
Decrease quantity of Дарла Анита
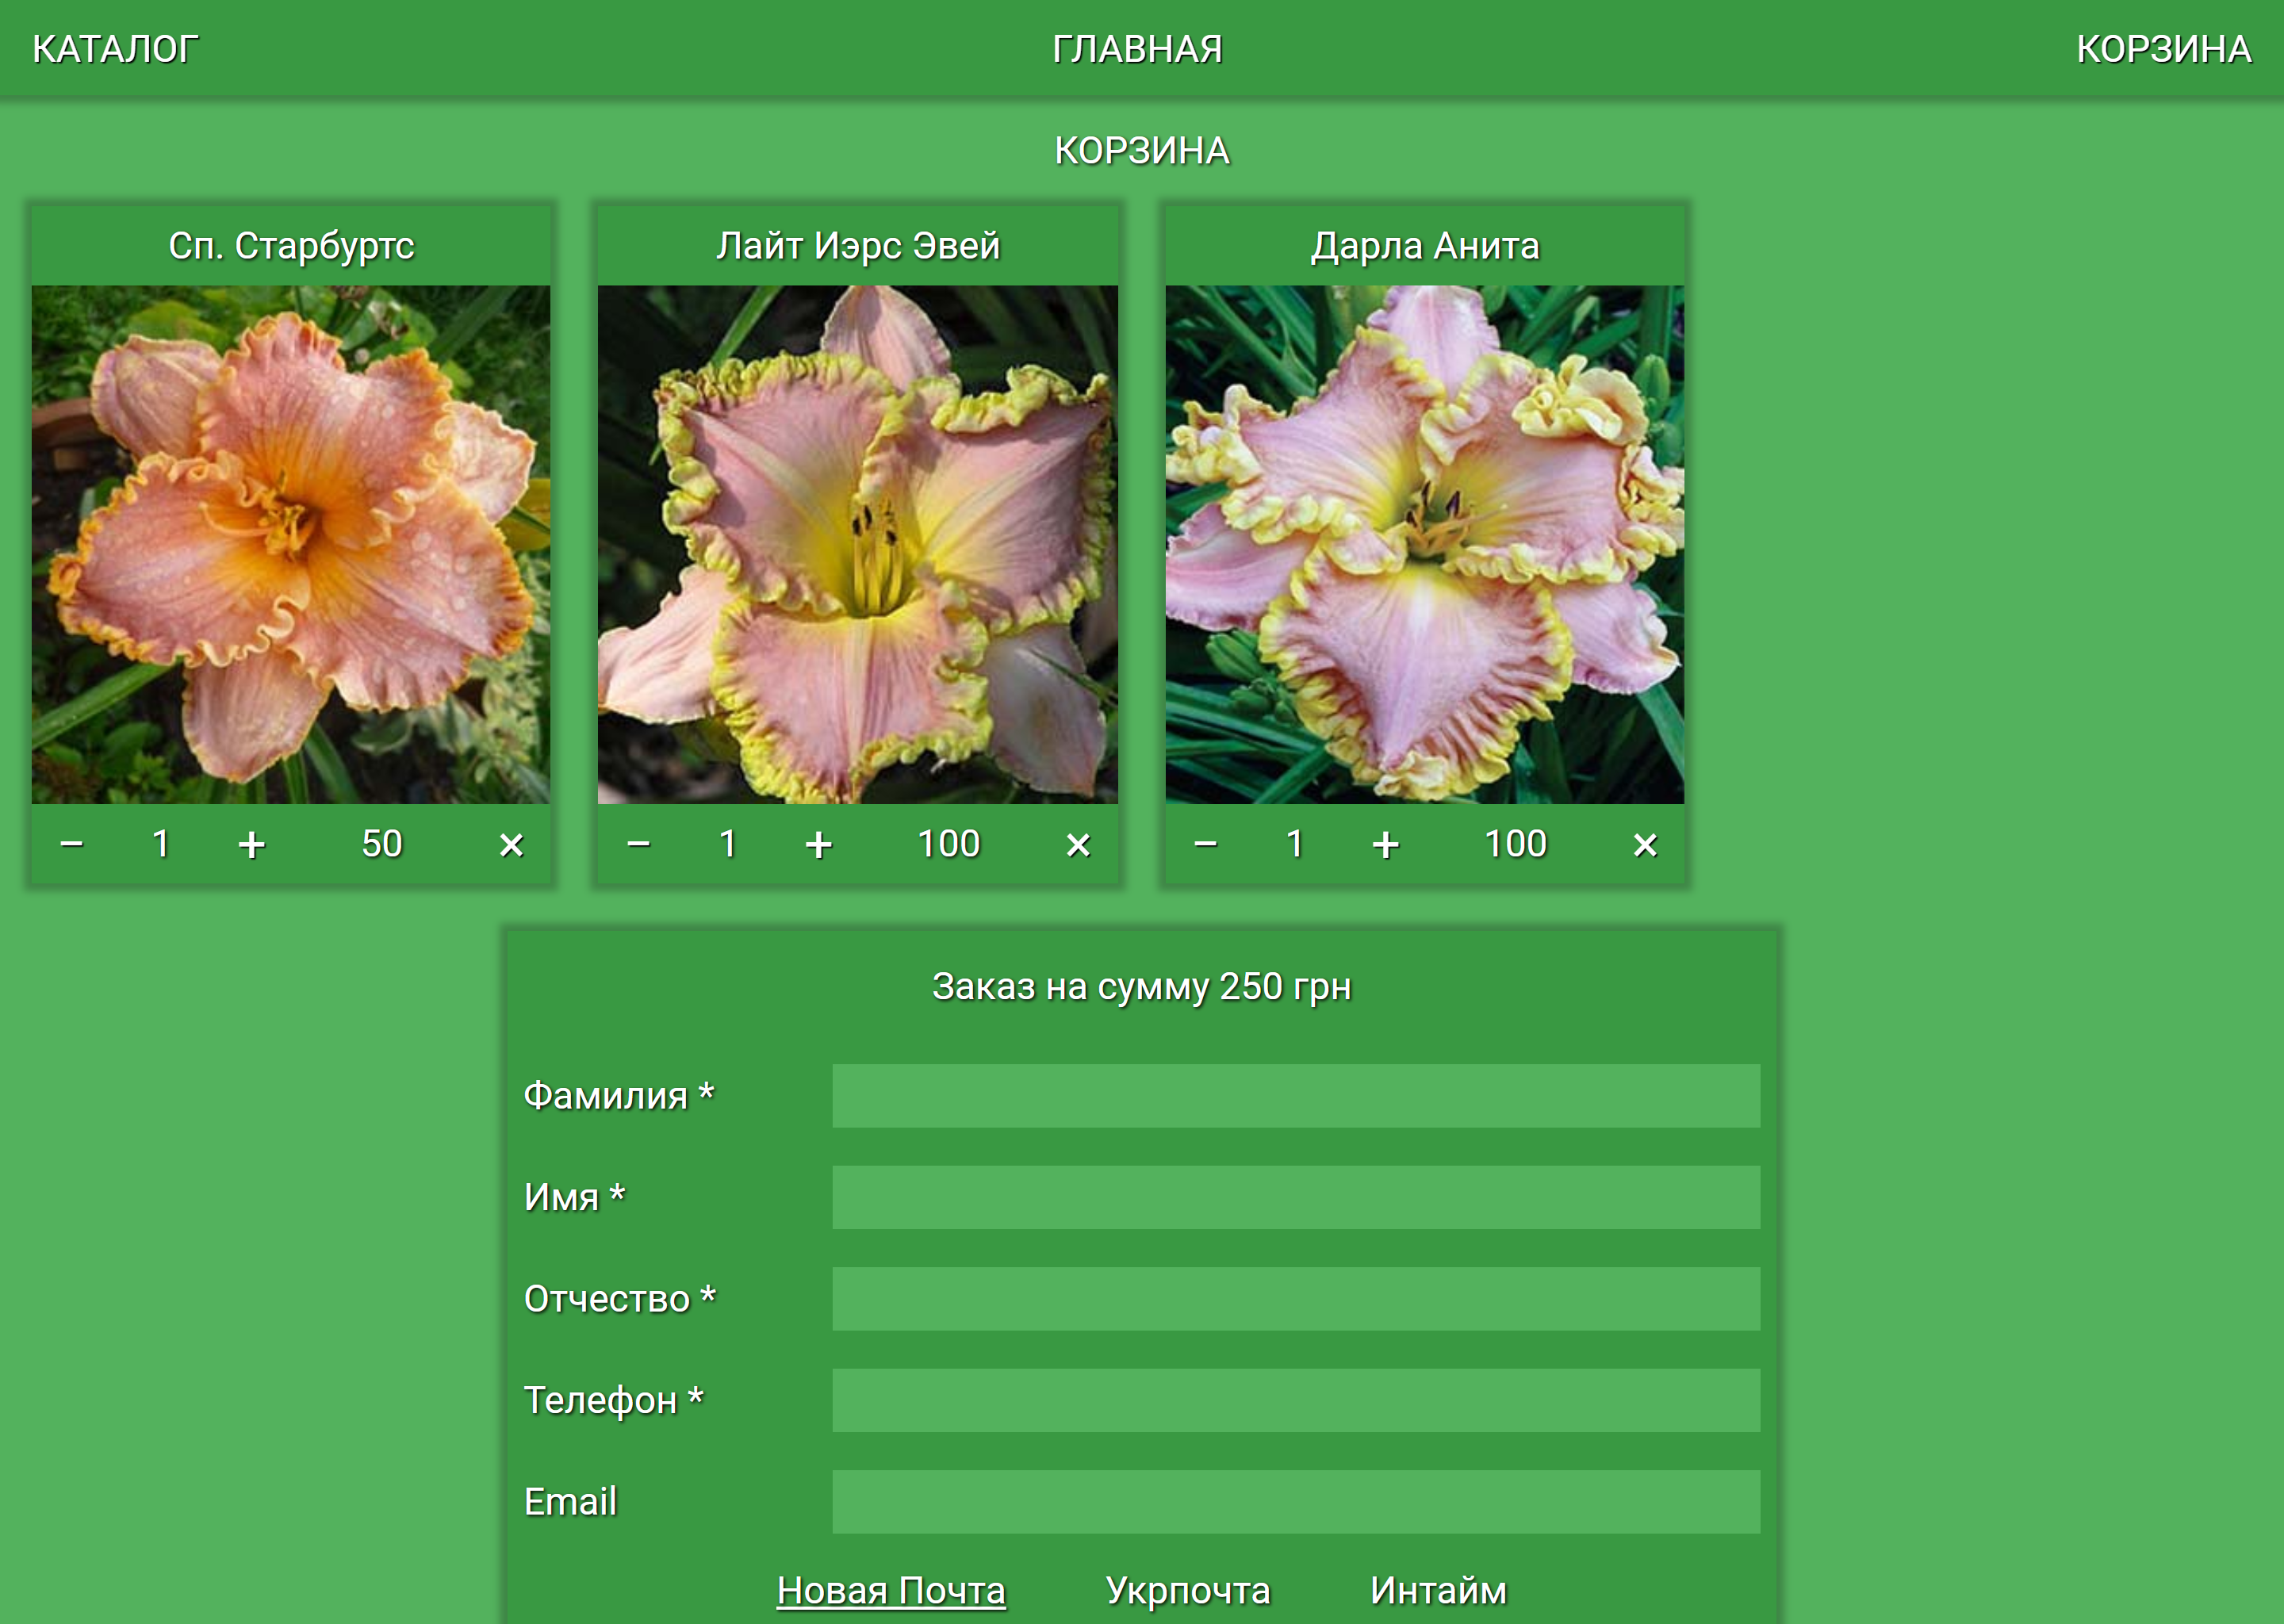coord(1206,845)
